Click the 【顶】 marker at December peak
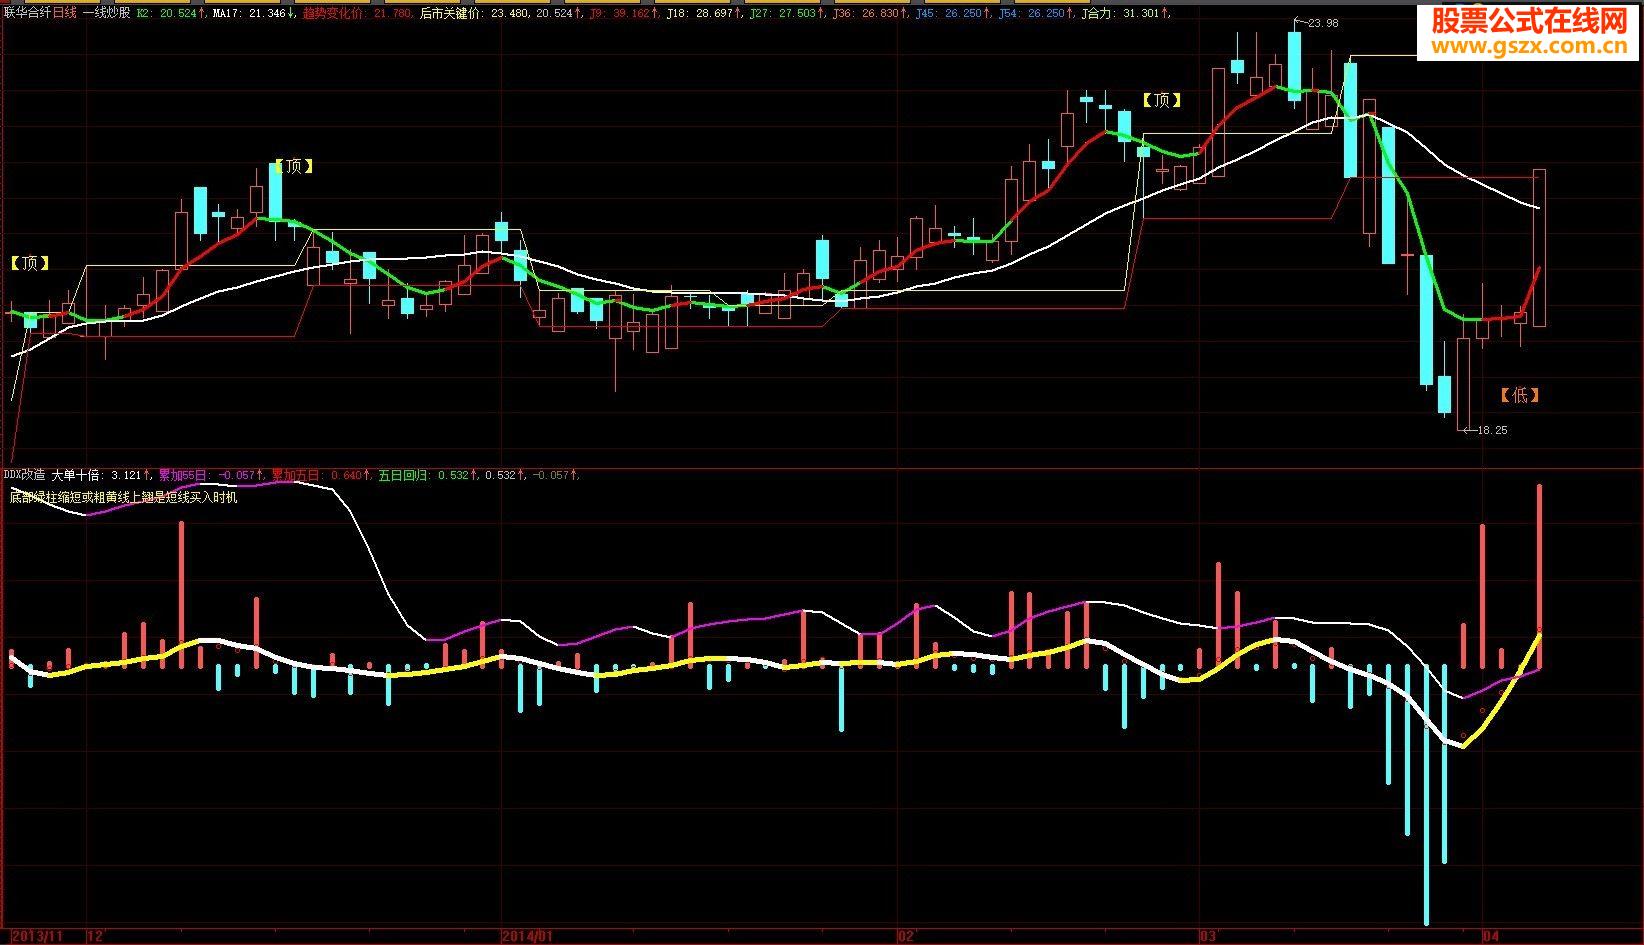Image resolution: width=1644 pixels, height=945 pixels. click(x=294, y=166)
